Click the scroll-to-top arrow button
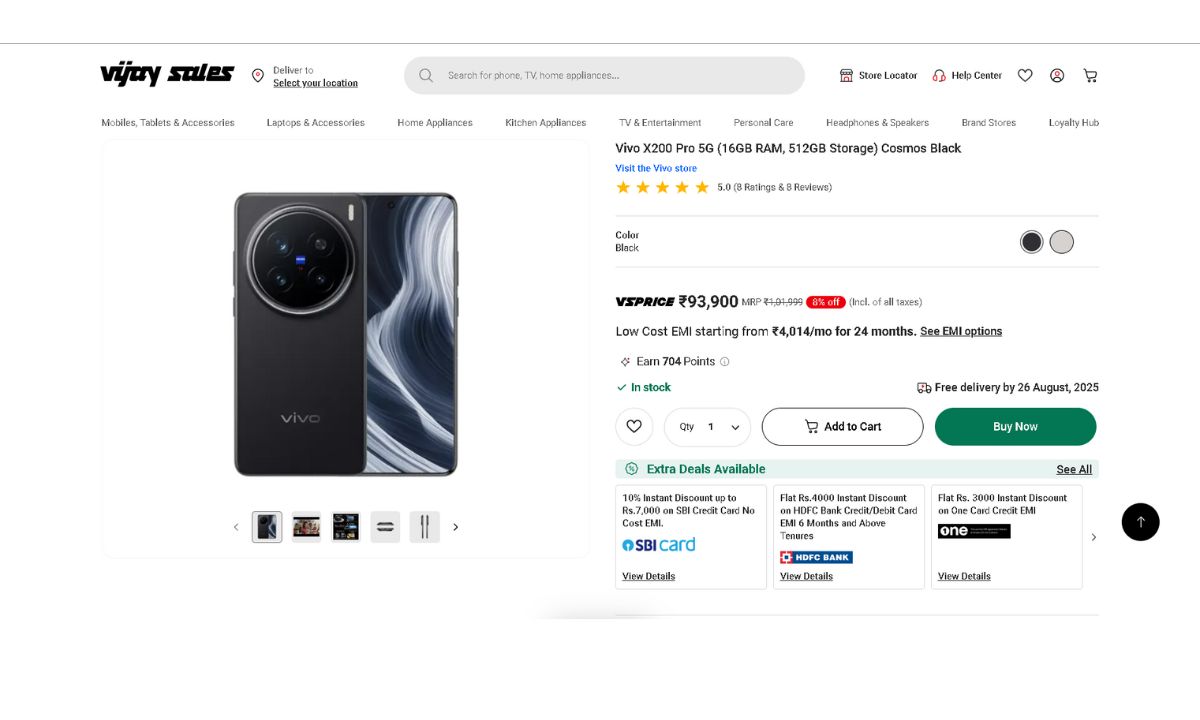 pos(1140,522)
